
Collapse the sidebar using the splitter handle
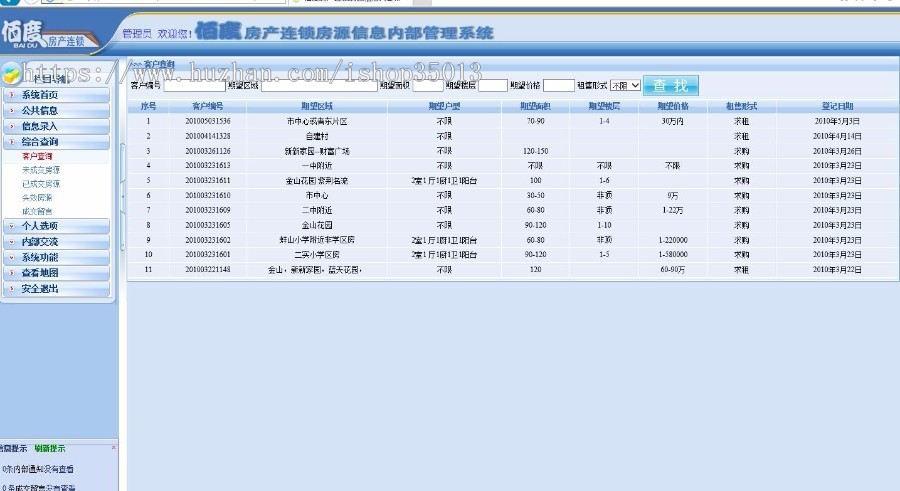[x=122, y=197]
